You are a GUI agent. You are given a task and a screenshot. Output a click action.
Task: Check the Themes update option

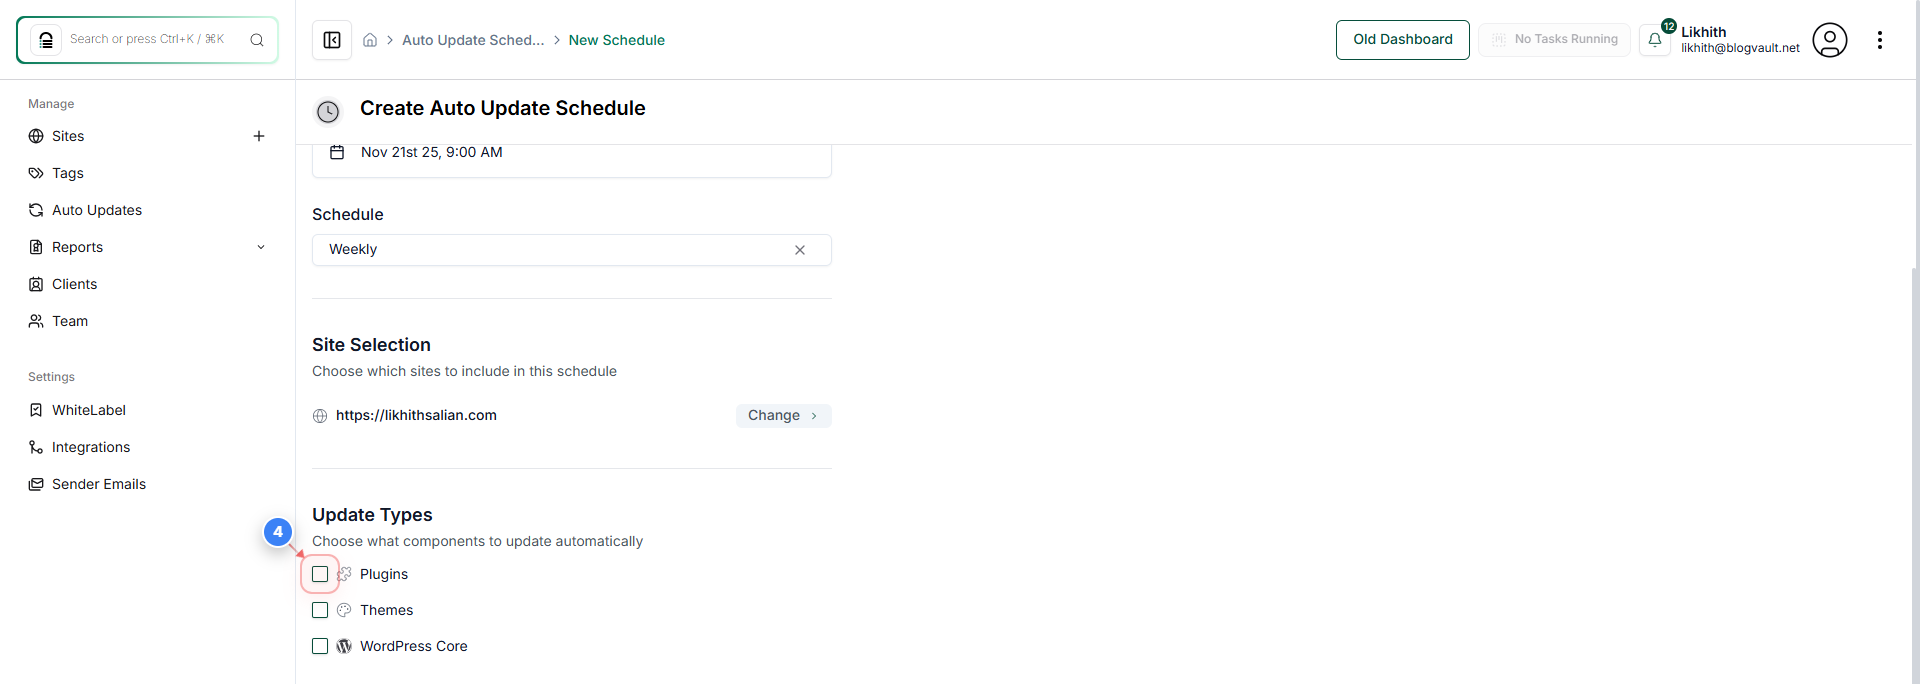tap(320, 610)
